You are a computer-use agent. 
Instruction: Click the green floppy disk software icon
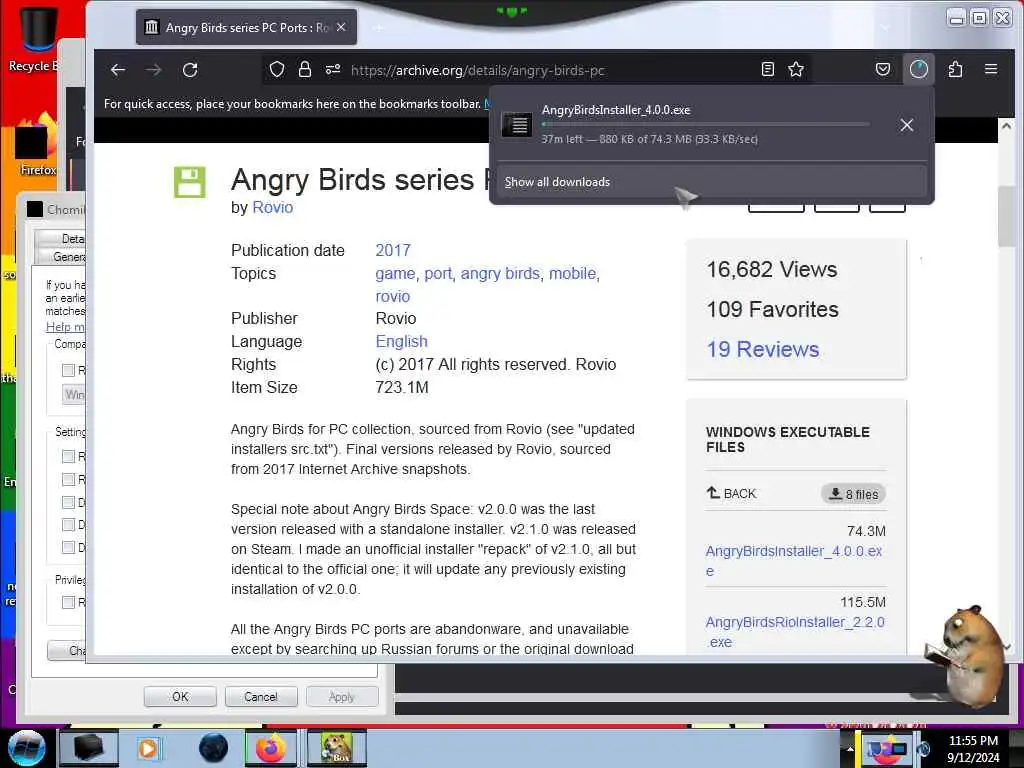pyautogui.click(x=190, y=182)
